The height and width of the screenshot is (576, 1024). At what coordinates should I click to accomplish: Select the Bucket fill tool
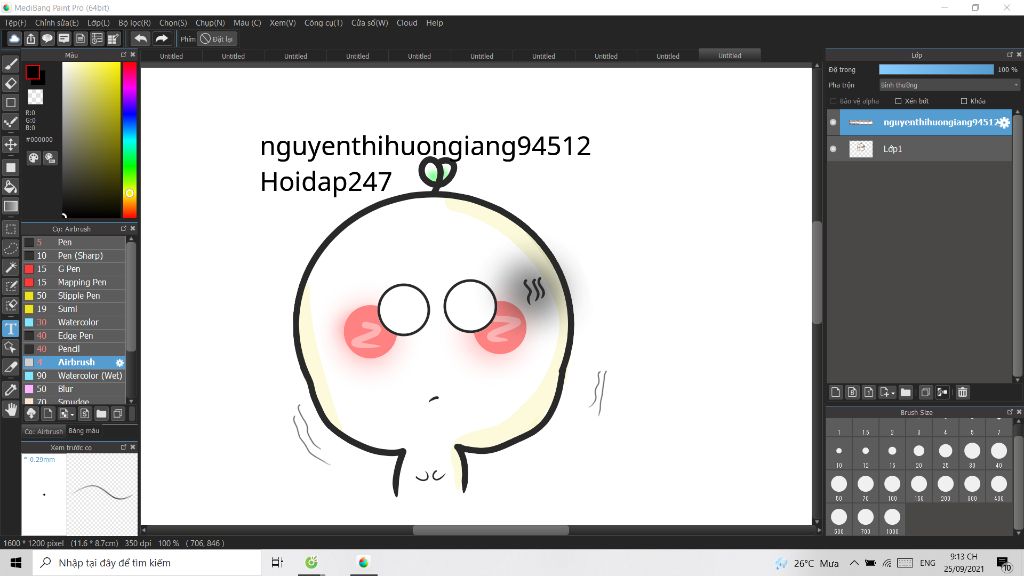pos(10,187)
